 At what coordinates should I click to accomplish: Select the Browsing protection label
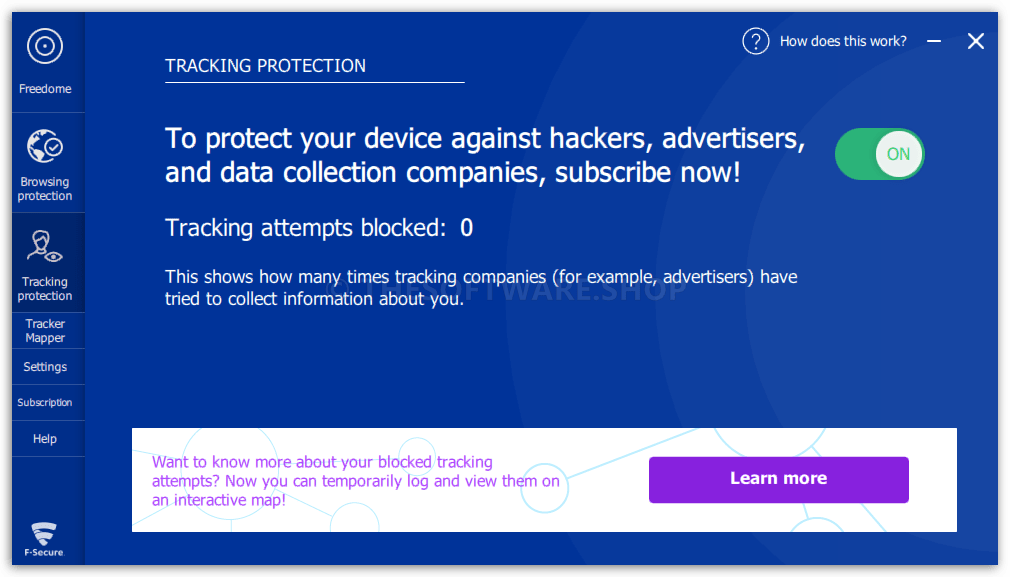[x=45, y=189]
